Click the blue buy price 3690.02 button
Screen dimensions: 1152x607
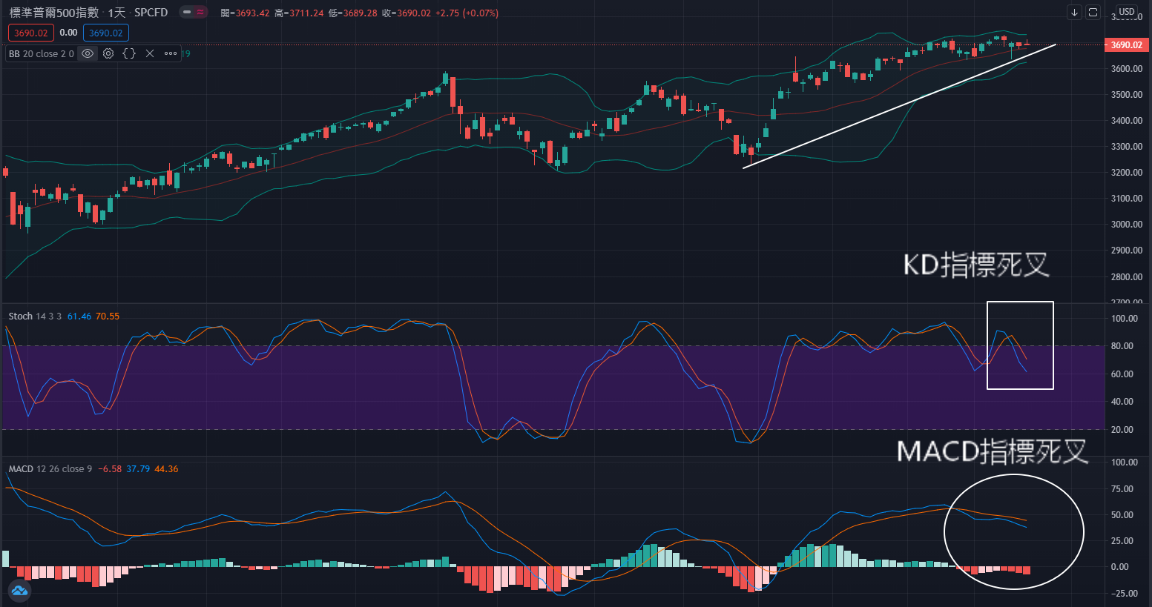105,33
